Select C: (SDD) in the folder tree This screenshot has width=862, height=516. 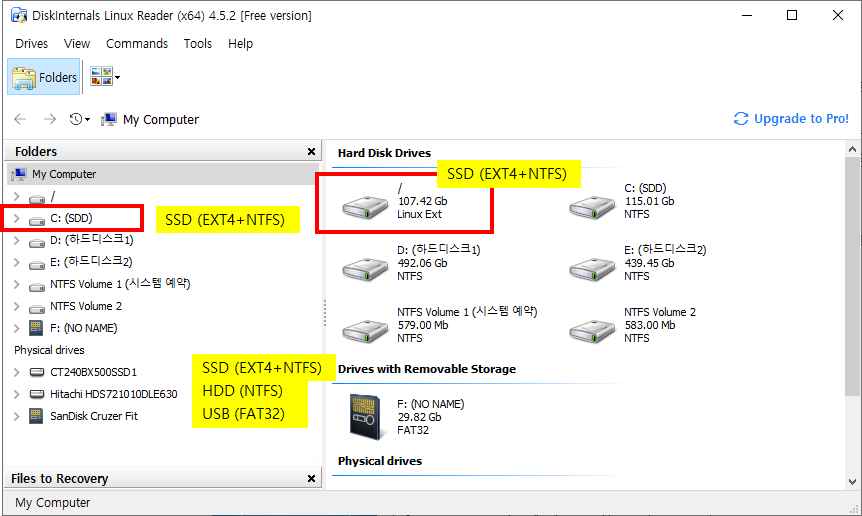click(71, 218)
